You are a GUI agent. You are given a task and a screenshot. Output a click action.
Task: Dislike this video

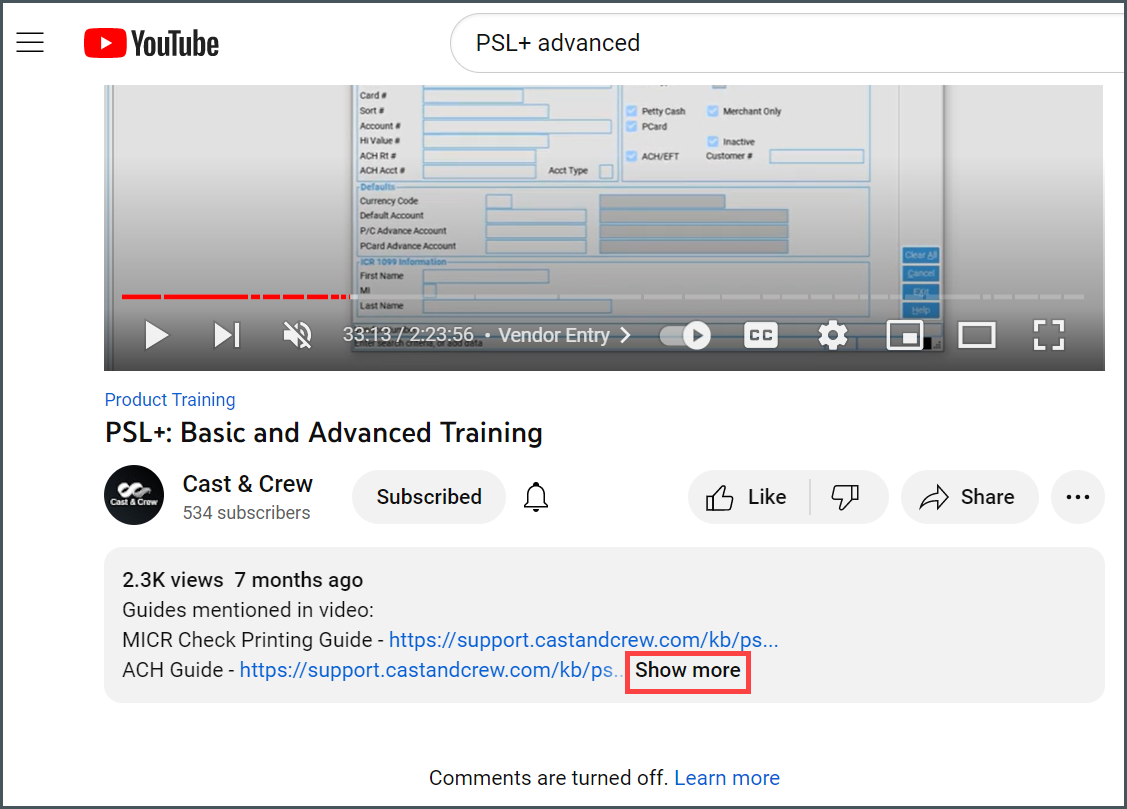point(846,497)
